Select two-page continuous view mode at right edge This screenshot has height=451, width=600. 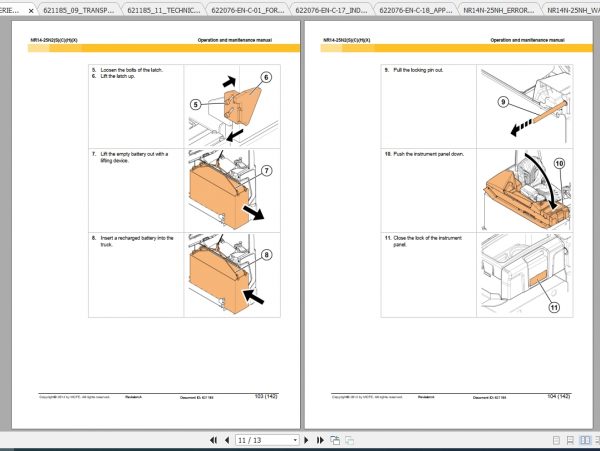(597, 440)
